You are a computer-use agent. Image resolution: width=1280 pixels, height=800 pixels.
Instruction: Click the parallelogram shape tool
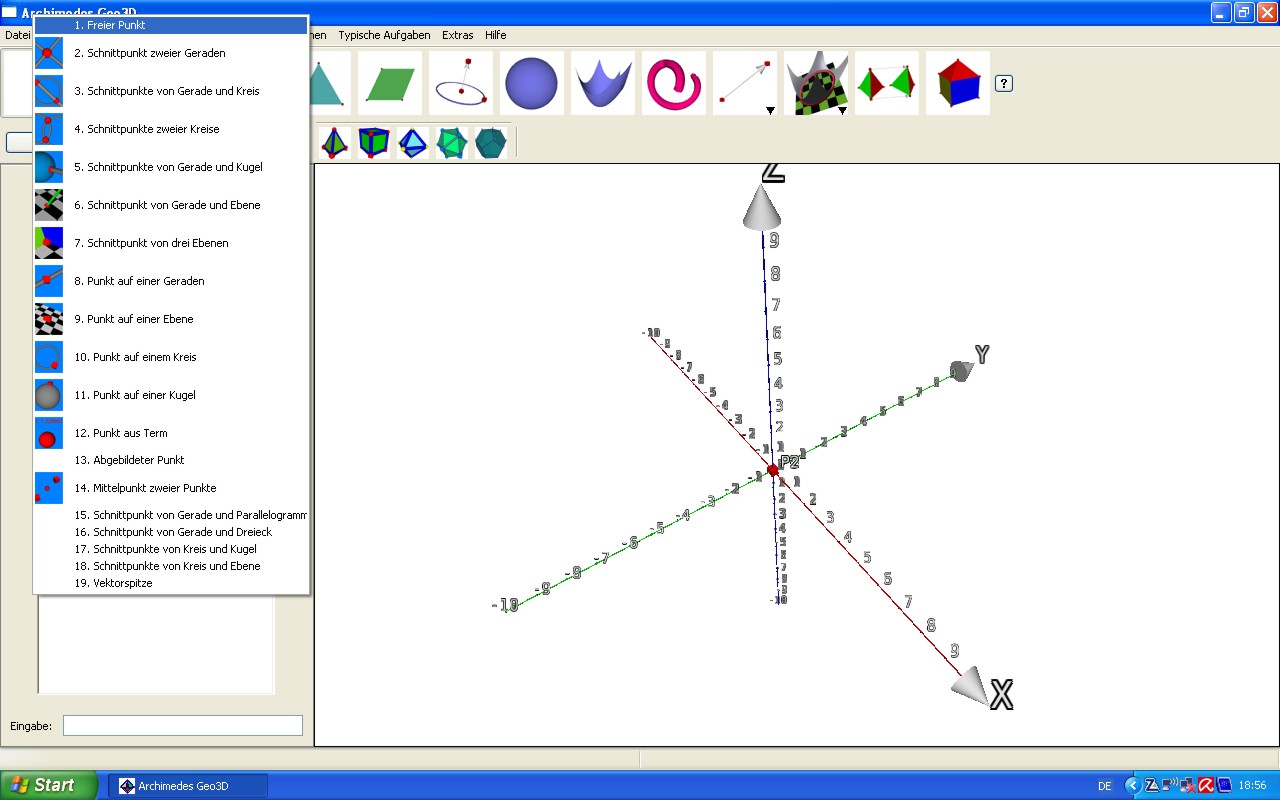390,83
